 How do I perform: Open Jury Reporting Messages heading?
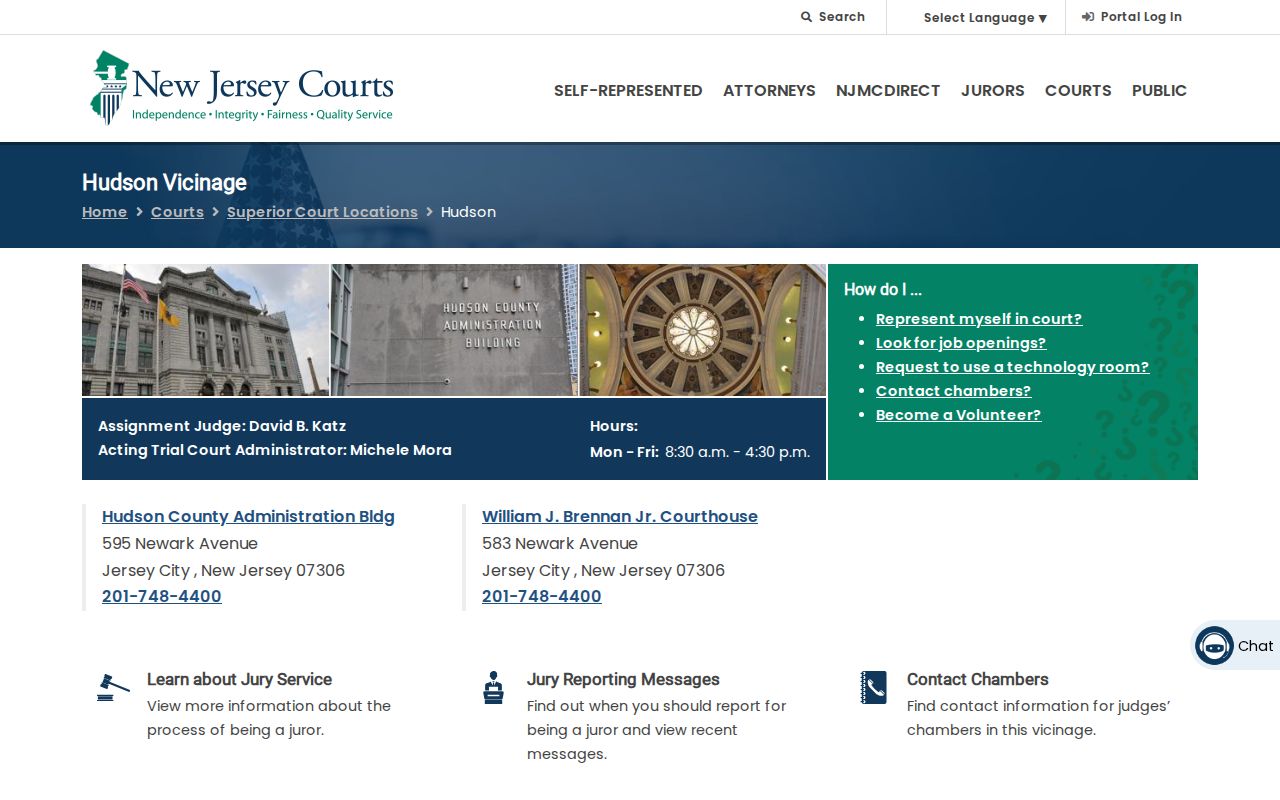623,679
